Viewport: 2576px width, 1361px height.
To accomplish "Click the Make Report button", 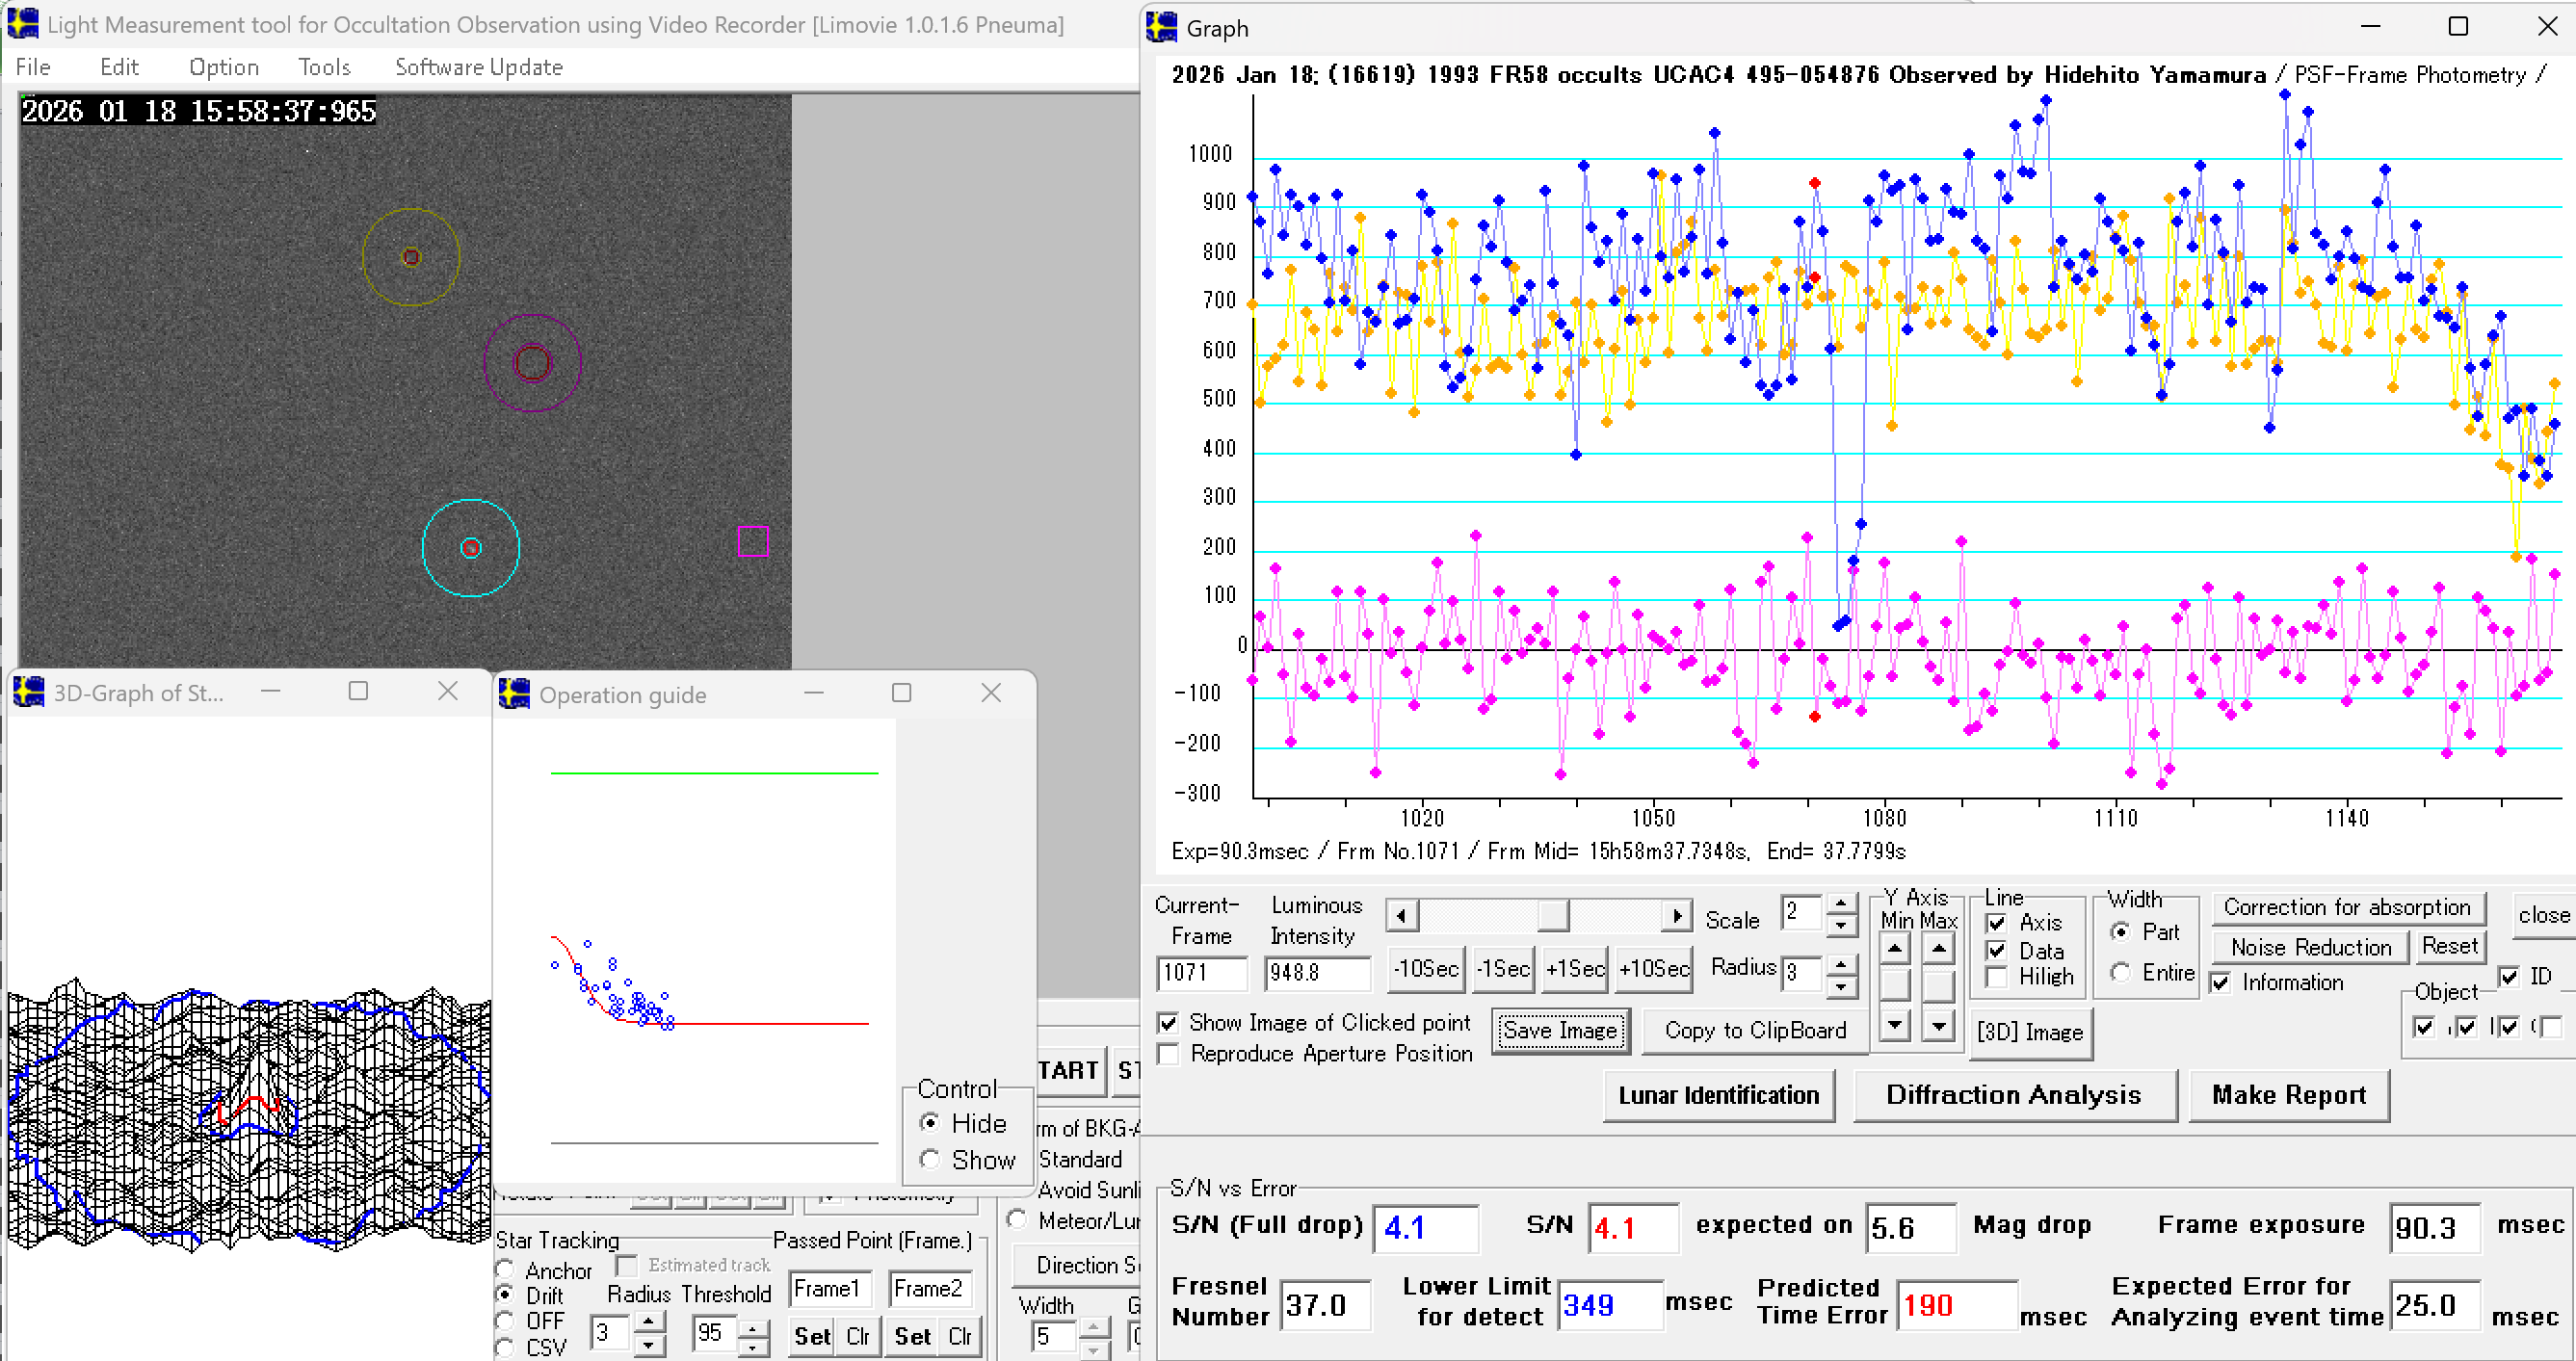I will tap(2288, 1095).
